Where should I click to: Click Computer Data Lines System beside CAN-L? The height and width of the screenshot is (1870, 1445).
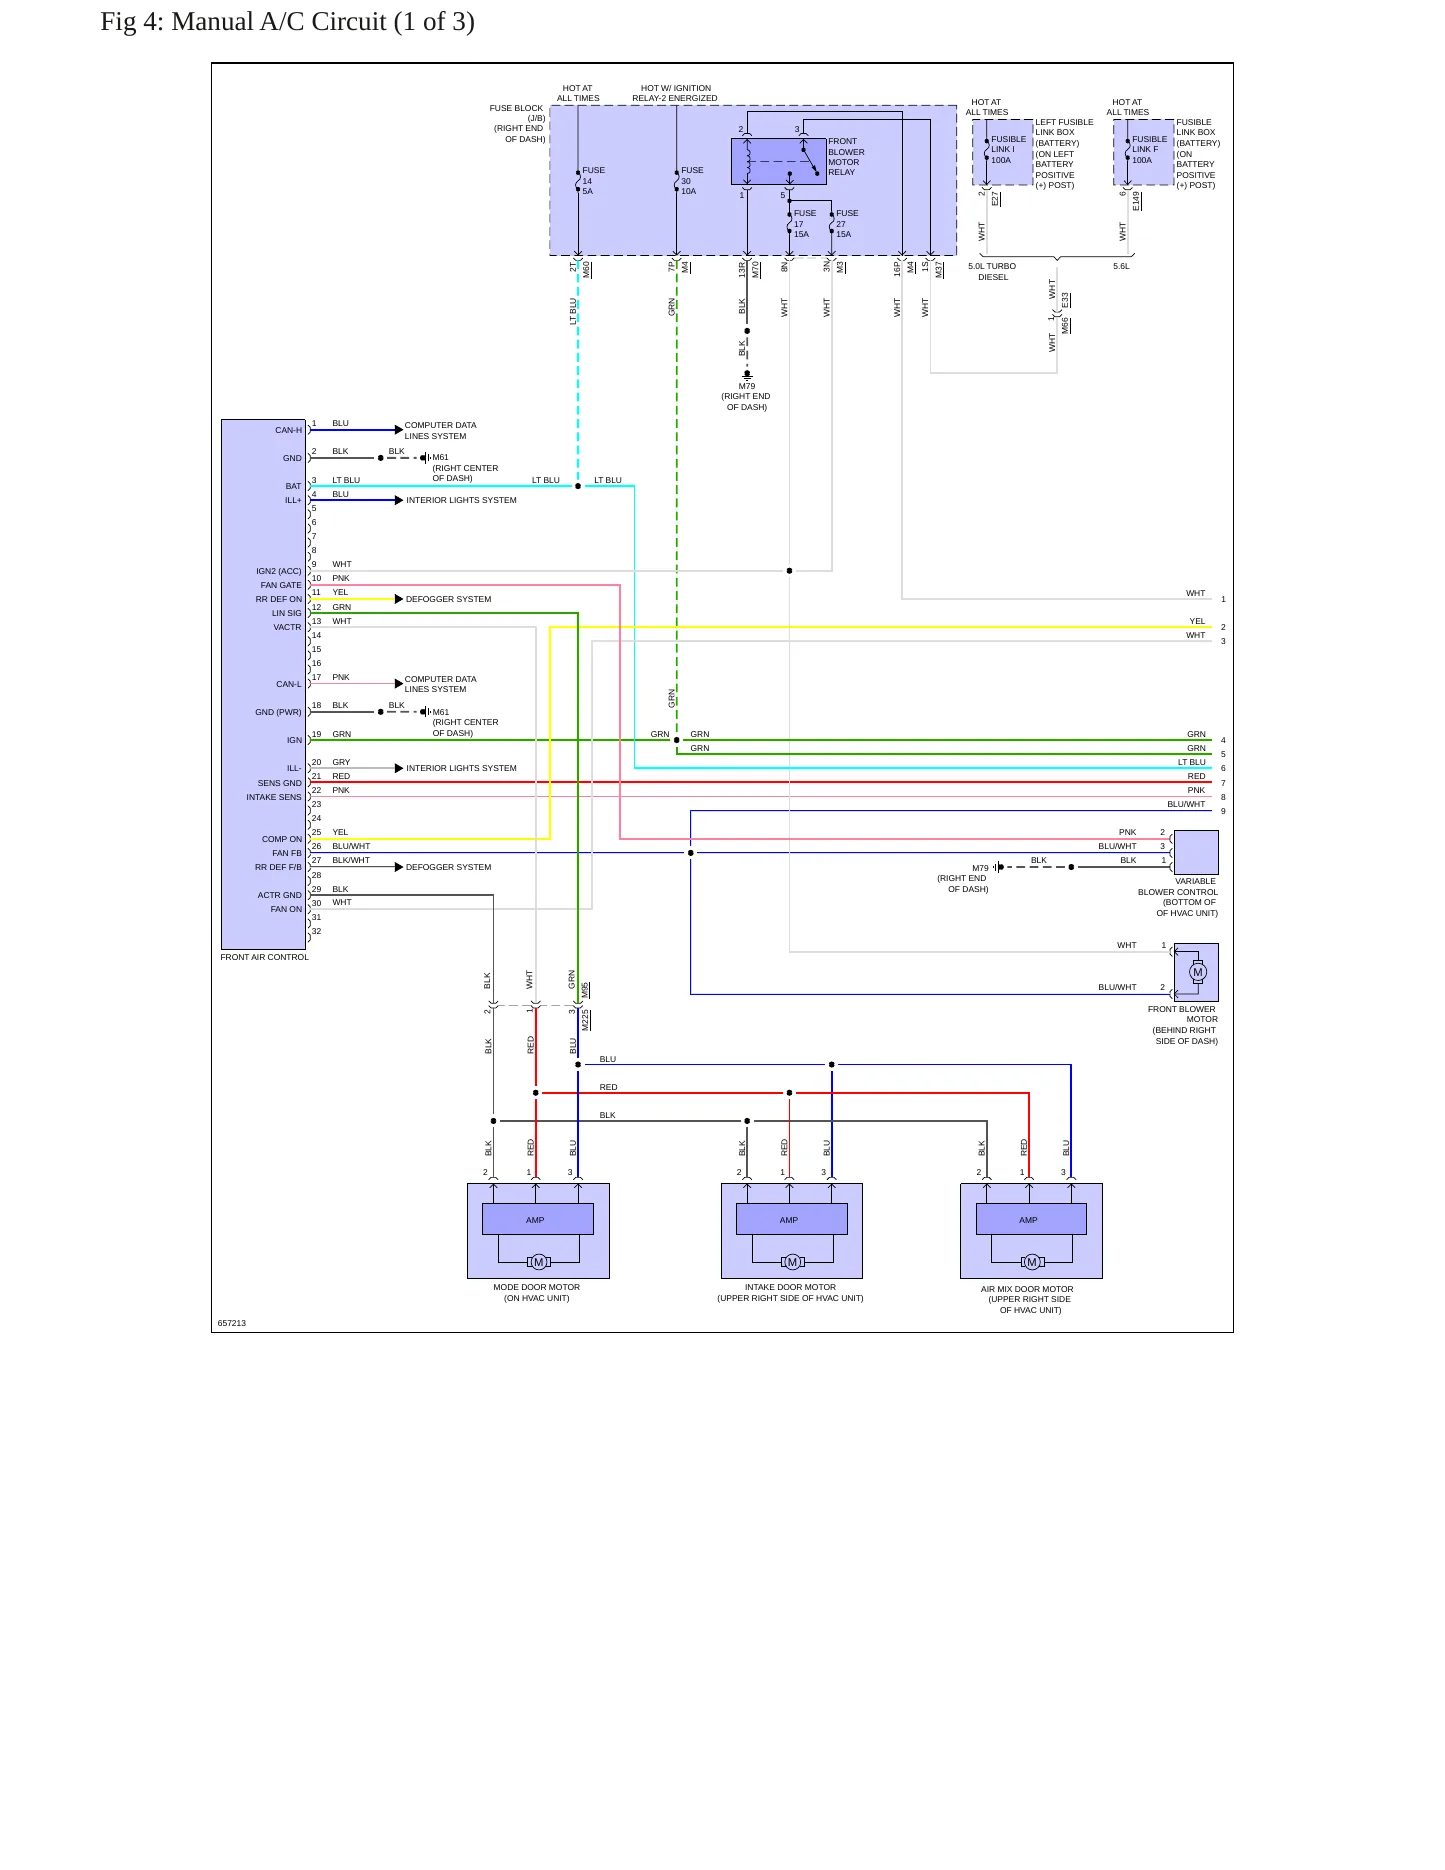440,684
